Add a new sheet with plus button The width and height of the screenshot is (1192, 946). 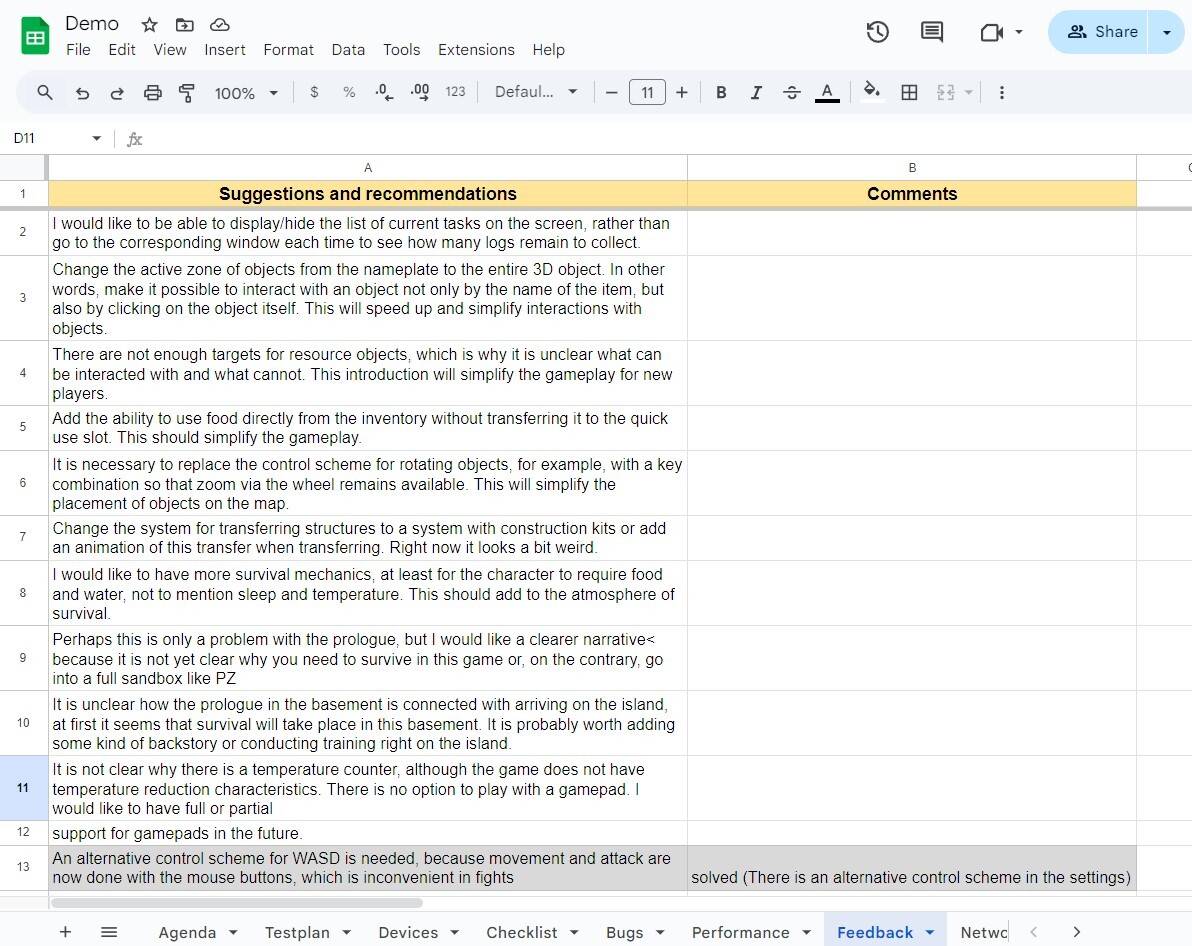click(65, 932)
